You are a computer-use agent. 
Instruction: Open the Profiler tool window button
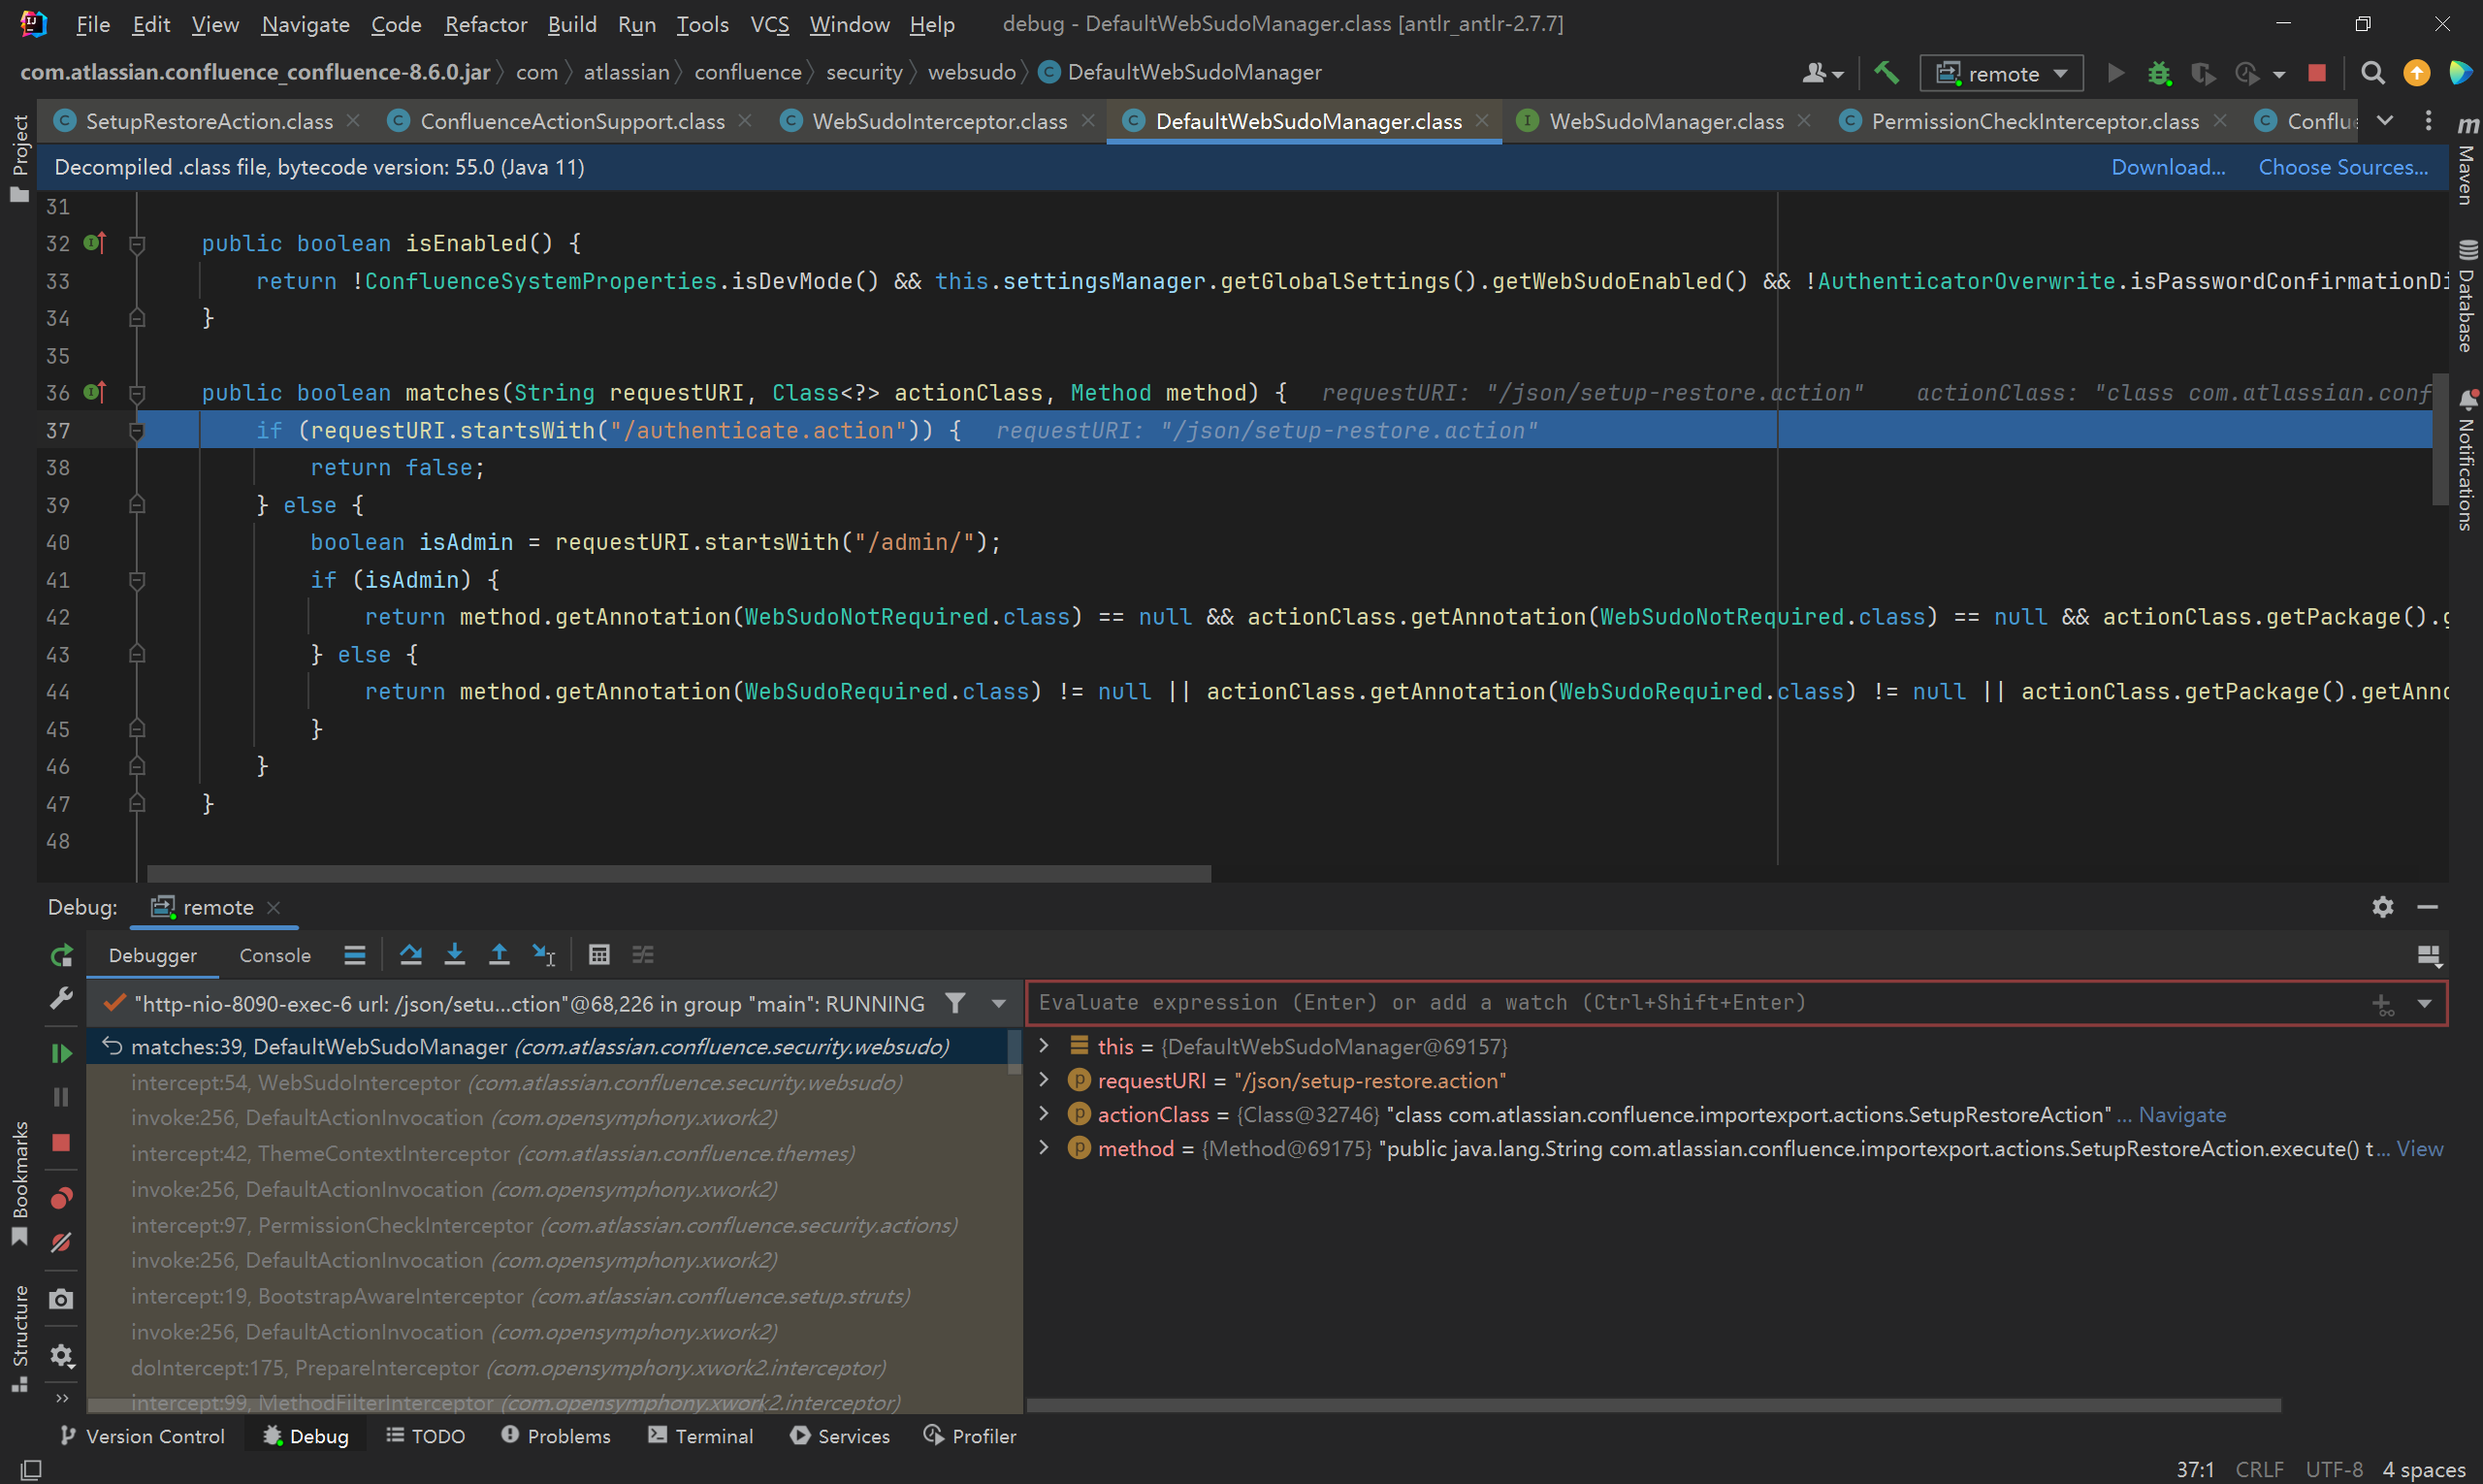969,1435
